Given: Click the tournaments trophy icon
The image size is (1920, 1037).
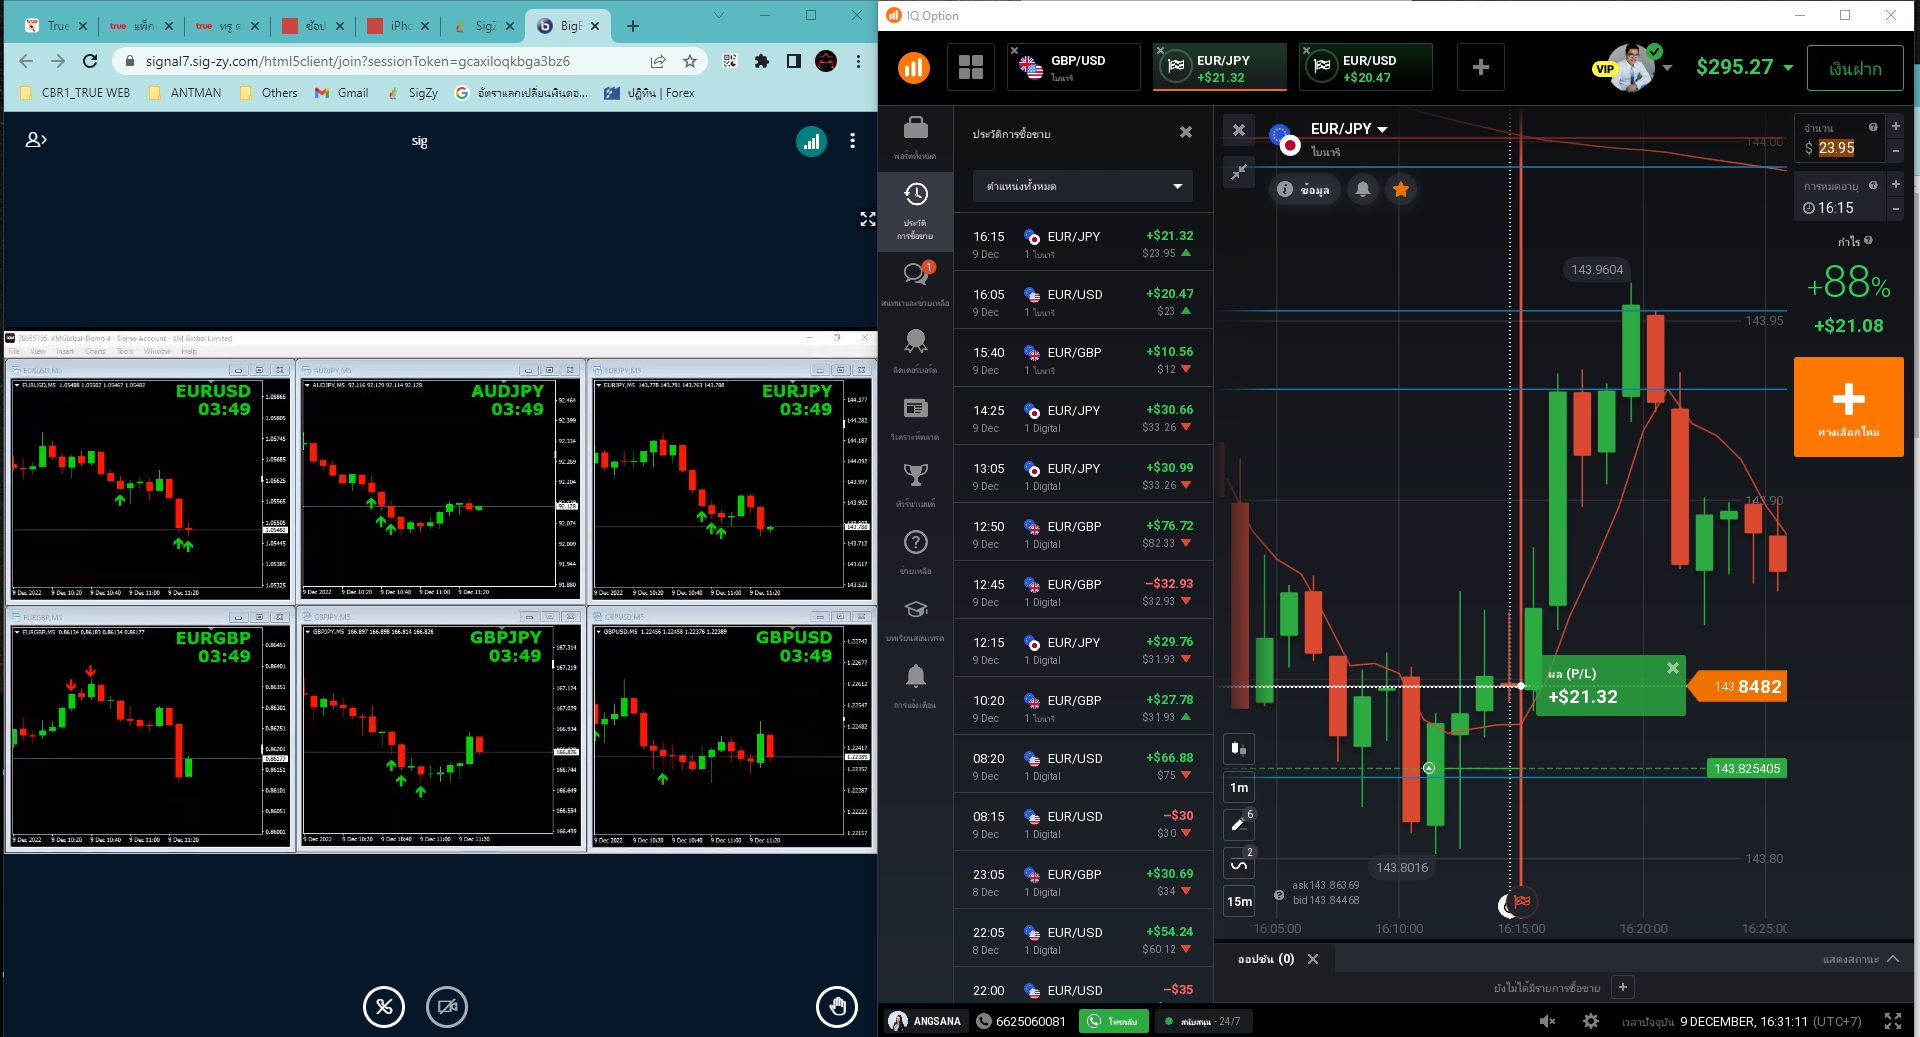Looking at the screenshot, I should coord(916,477).
